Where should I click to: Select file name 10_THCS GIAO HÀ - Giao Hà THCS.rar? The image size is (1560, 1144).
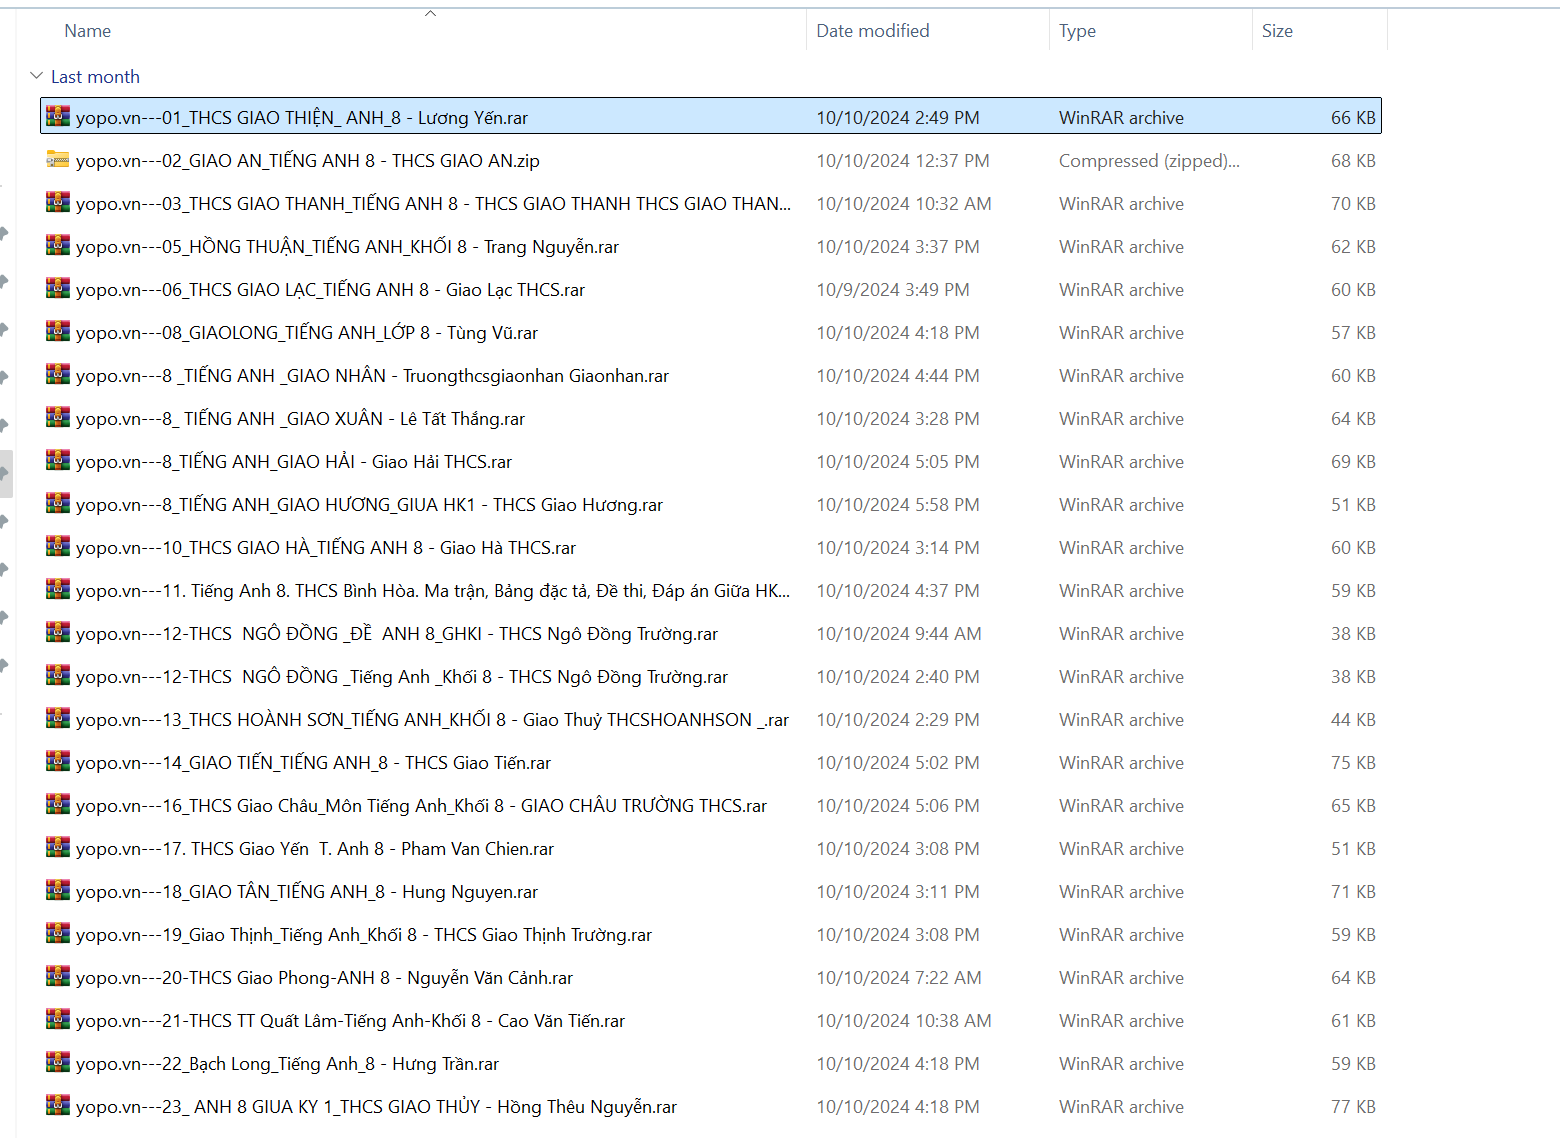326,548
